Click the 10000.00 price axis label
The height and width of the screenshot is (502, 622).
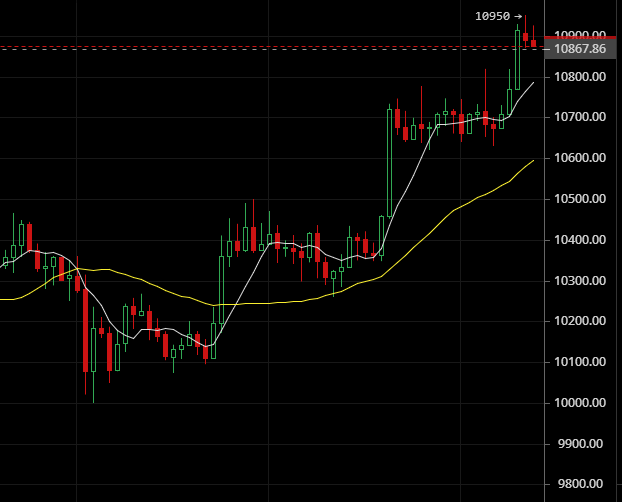(580, 403)
